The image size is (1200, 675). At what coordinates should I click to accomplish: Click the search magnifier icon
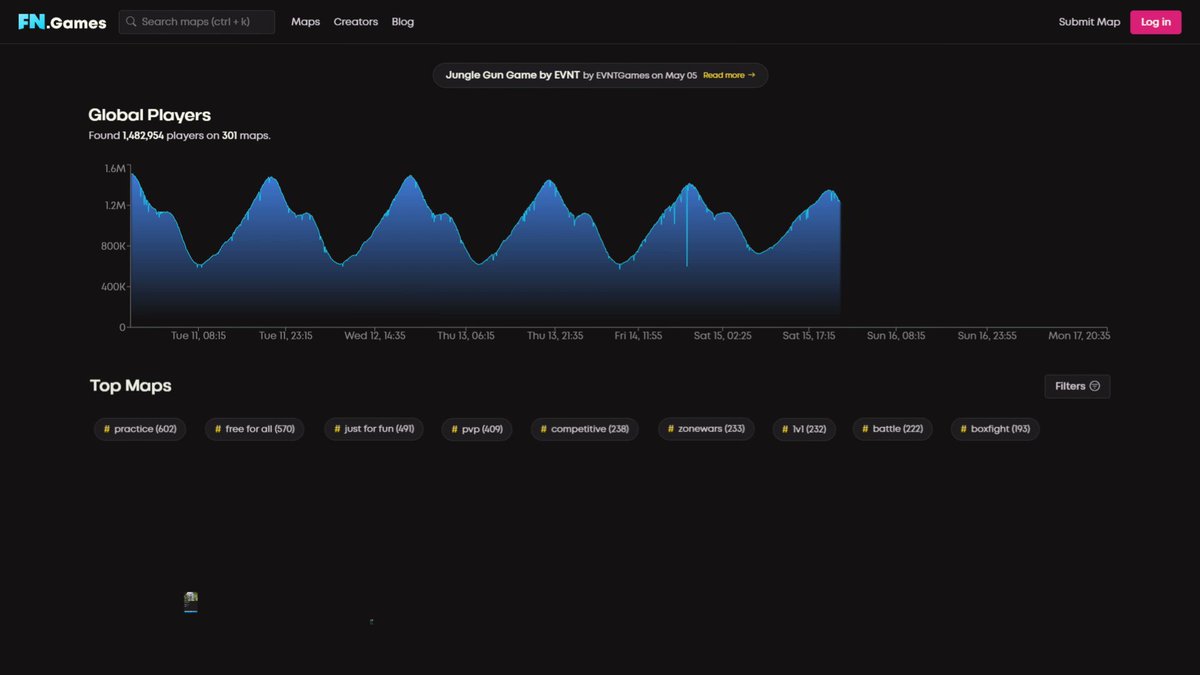tap(131, 22)
